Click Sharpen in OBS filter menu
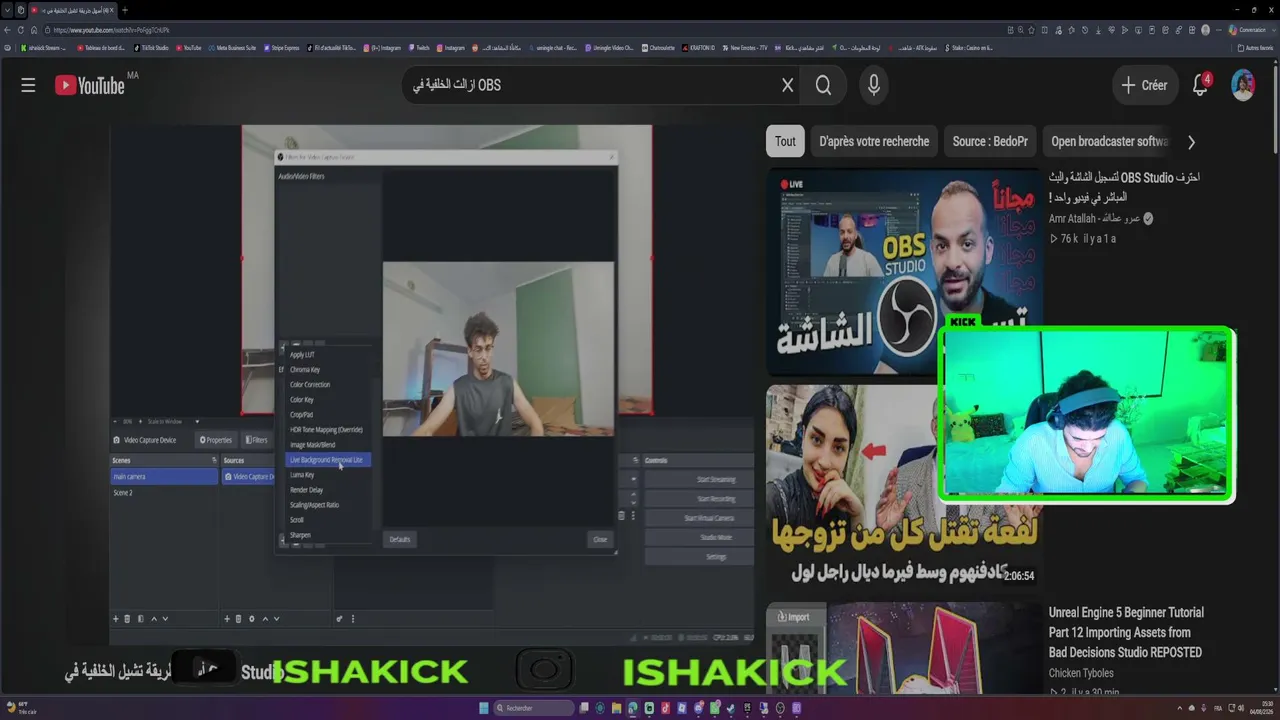 [300, 535]
